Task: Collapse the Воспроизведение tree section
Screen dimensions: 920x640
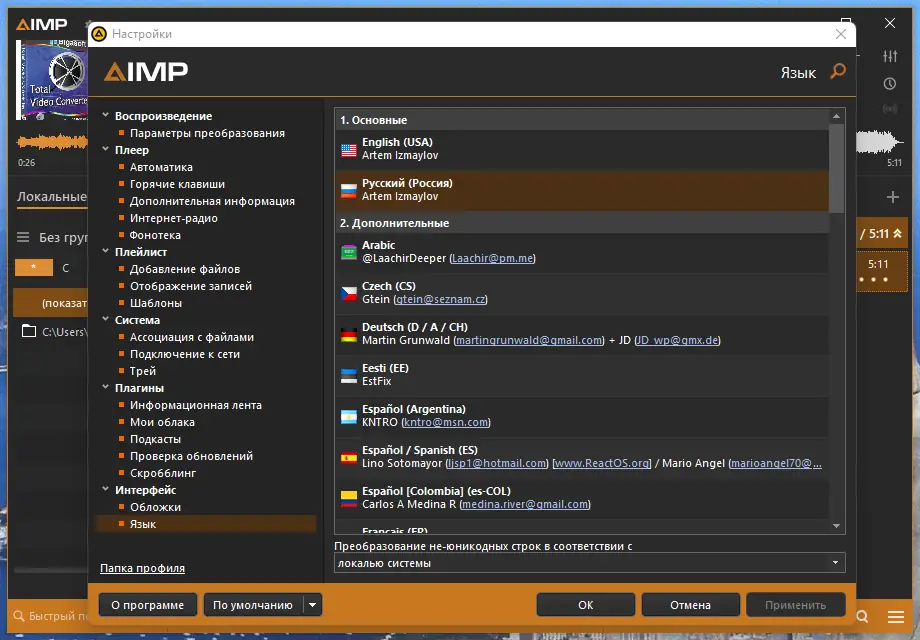Action: [x=106, y=116]
